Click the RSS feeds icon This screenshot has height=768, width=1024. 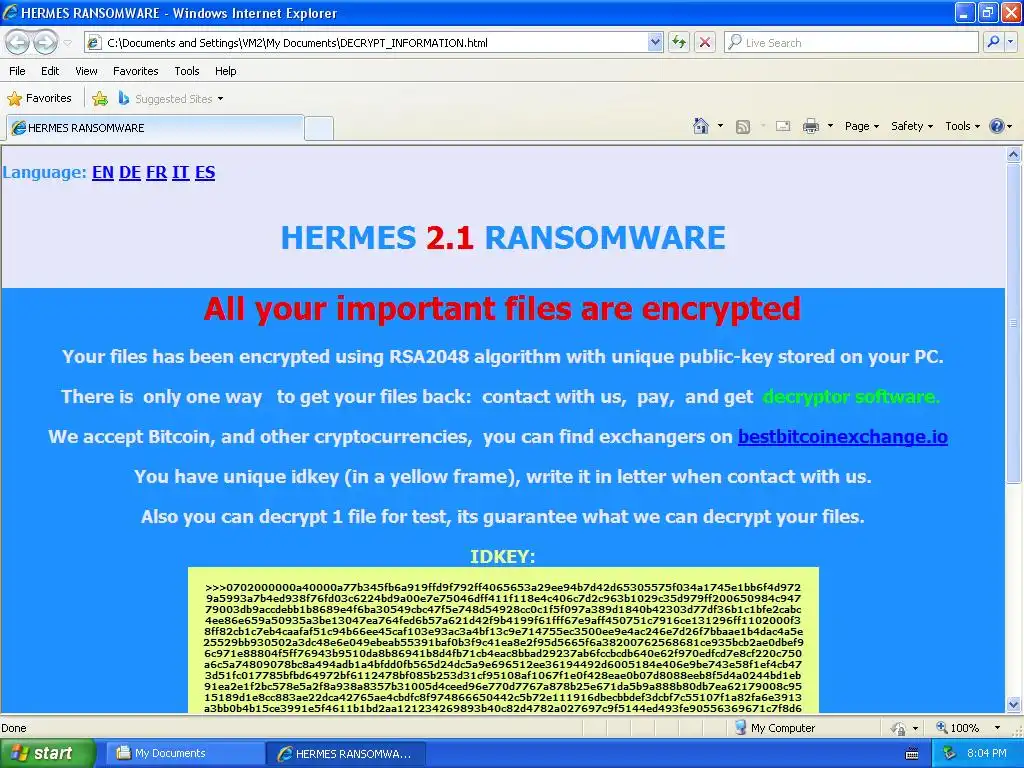(x=743, y=127)
